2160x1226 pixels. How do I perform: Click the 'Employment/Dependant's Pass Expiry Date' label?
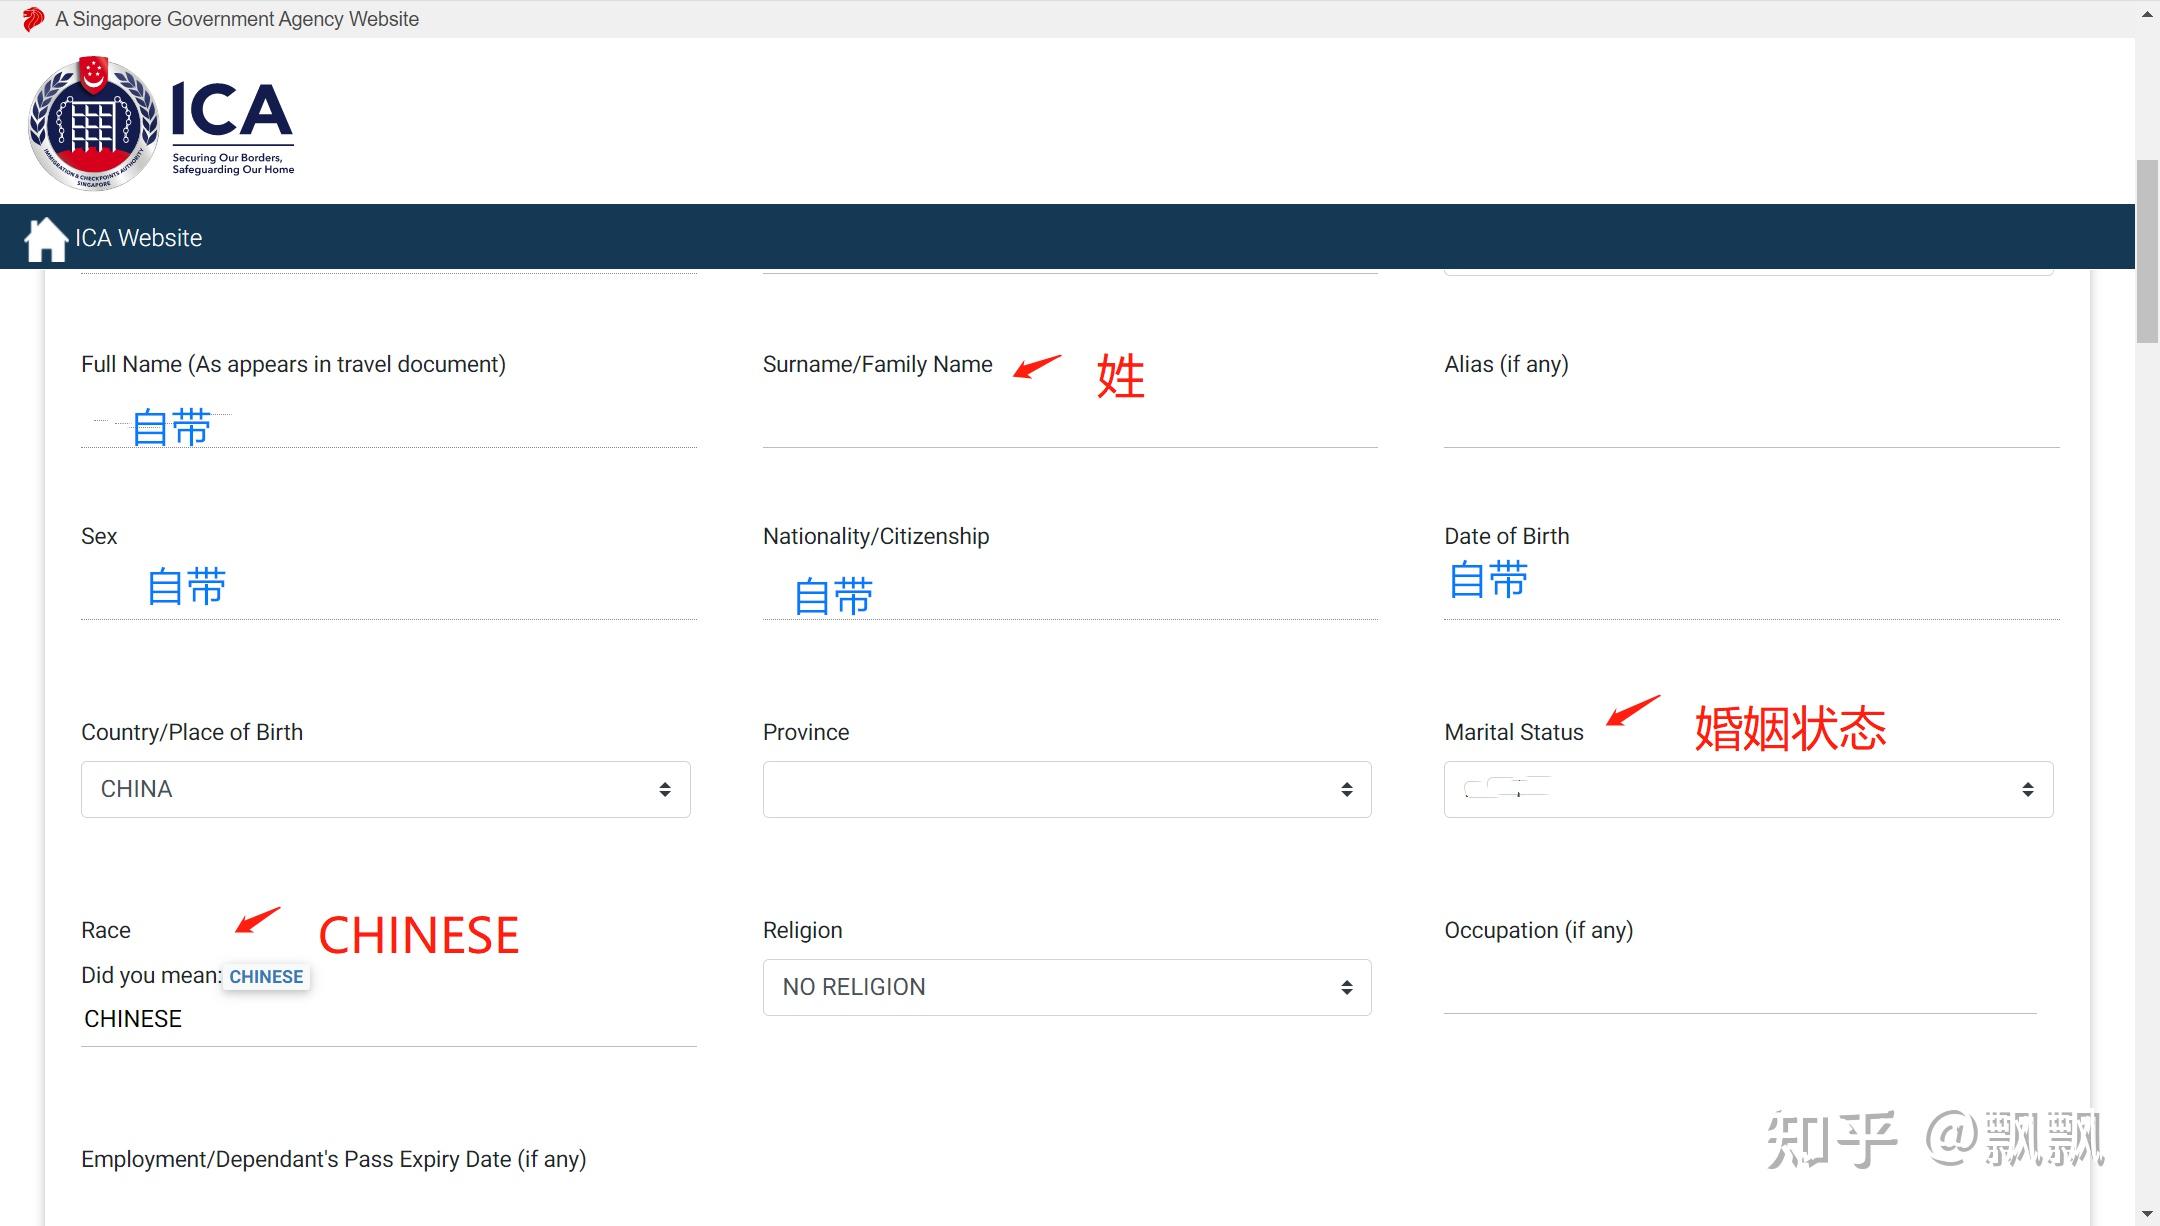[x=334, y=1159]
